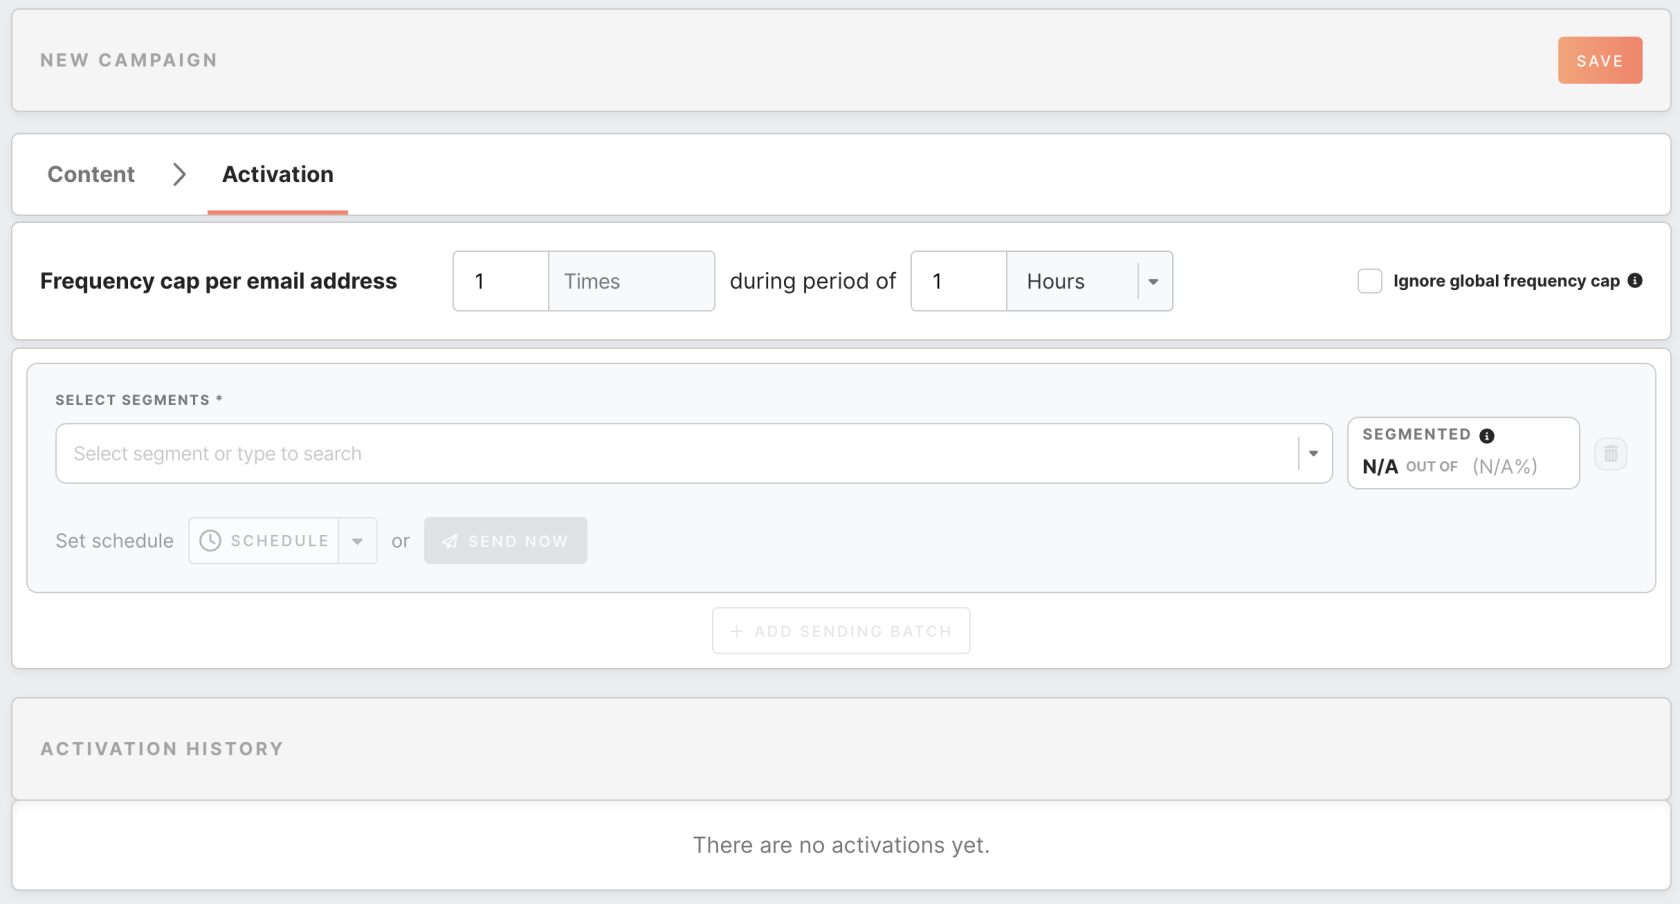This screenshot has width=1680, height=904.
Task: Click the info icon beside SEGMENTED
Action: pos(1487,435)
